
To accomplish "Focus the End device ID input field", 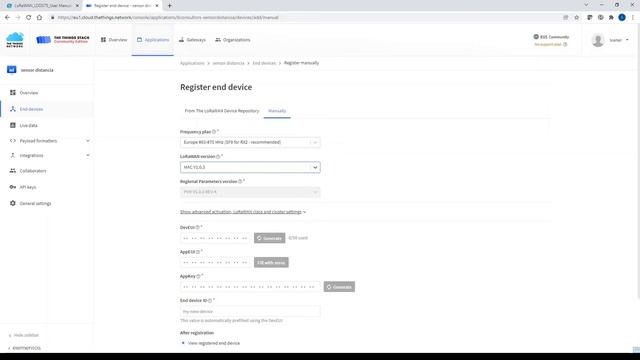I will [250, 311].
